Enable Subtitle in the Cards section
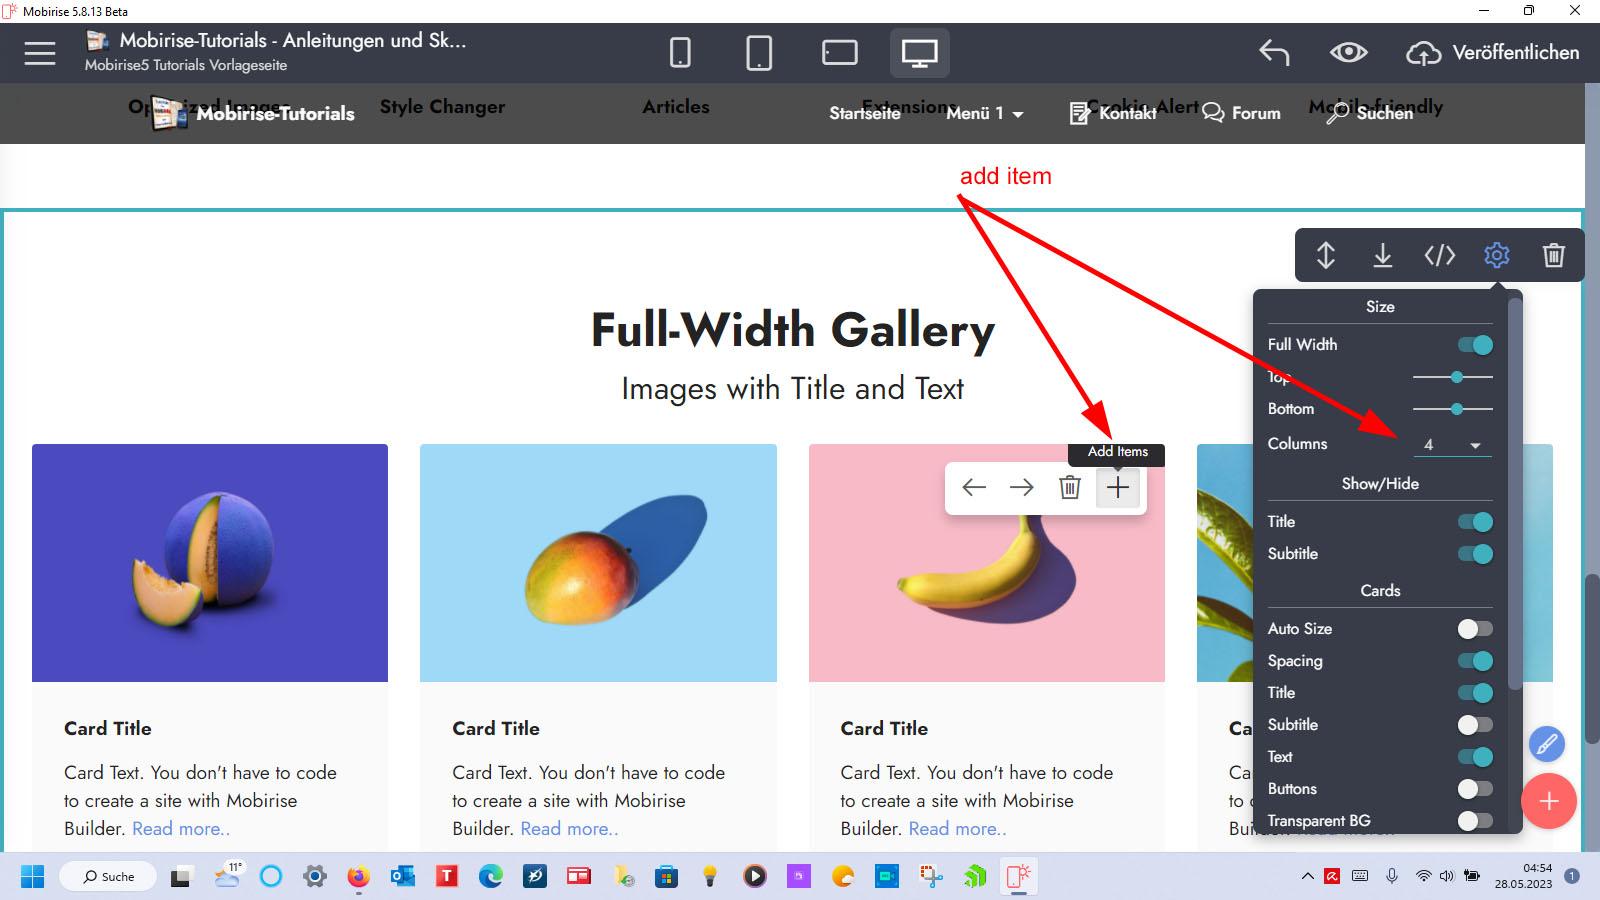 (x=1475, y=725)
